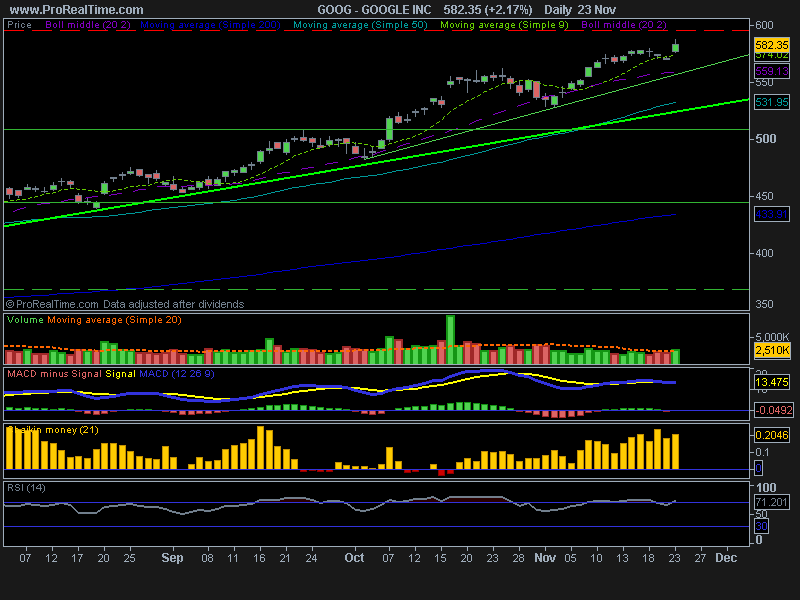Click the MACD minus Signal label
Screen dimensions: 800x600
point(54,374)
